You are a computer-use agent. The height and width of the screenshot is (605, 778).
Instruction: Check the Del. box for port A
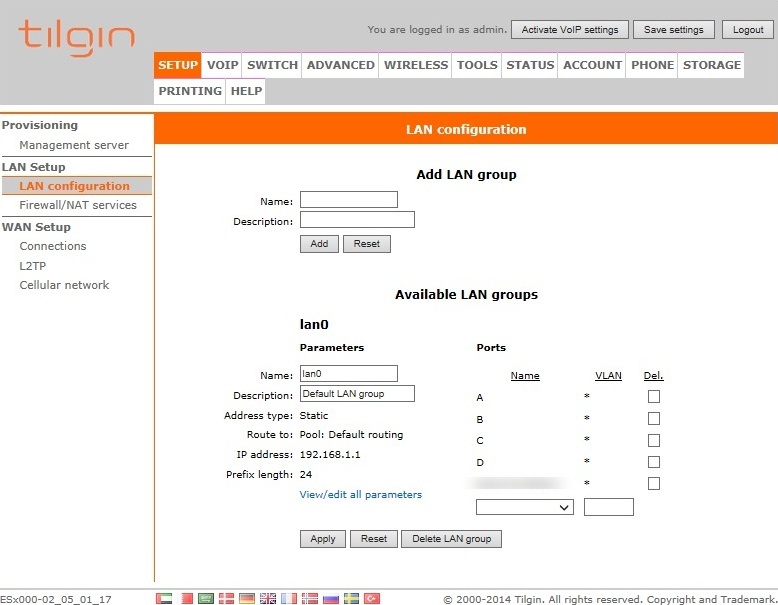coord(653,396)
